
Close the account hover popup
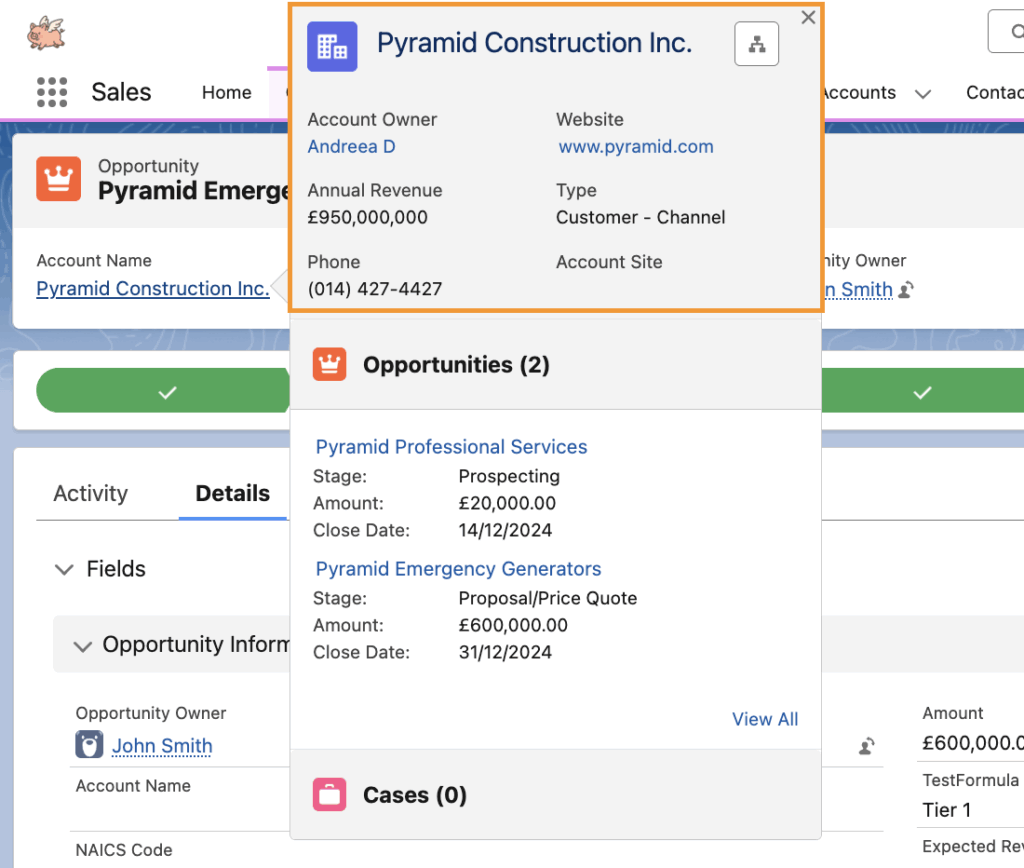click(808, 17)
